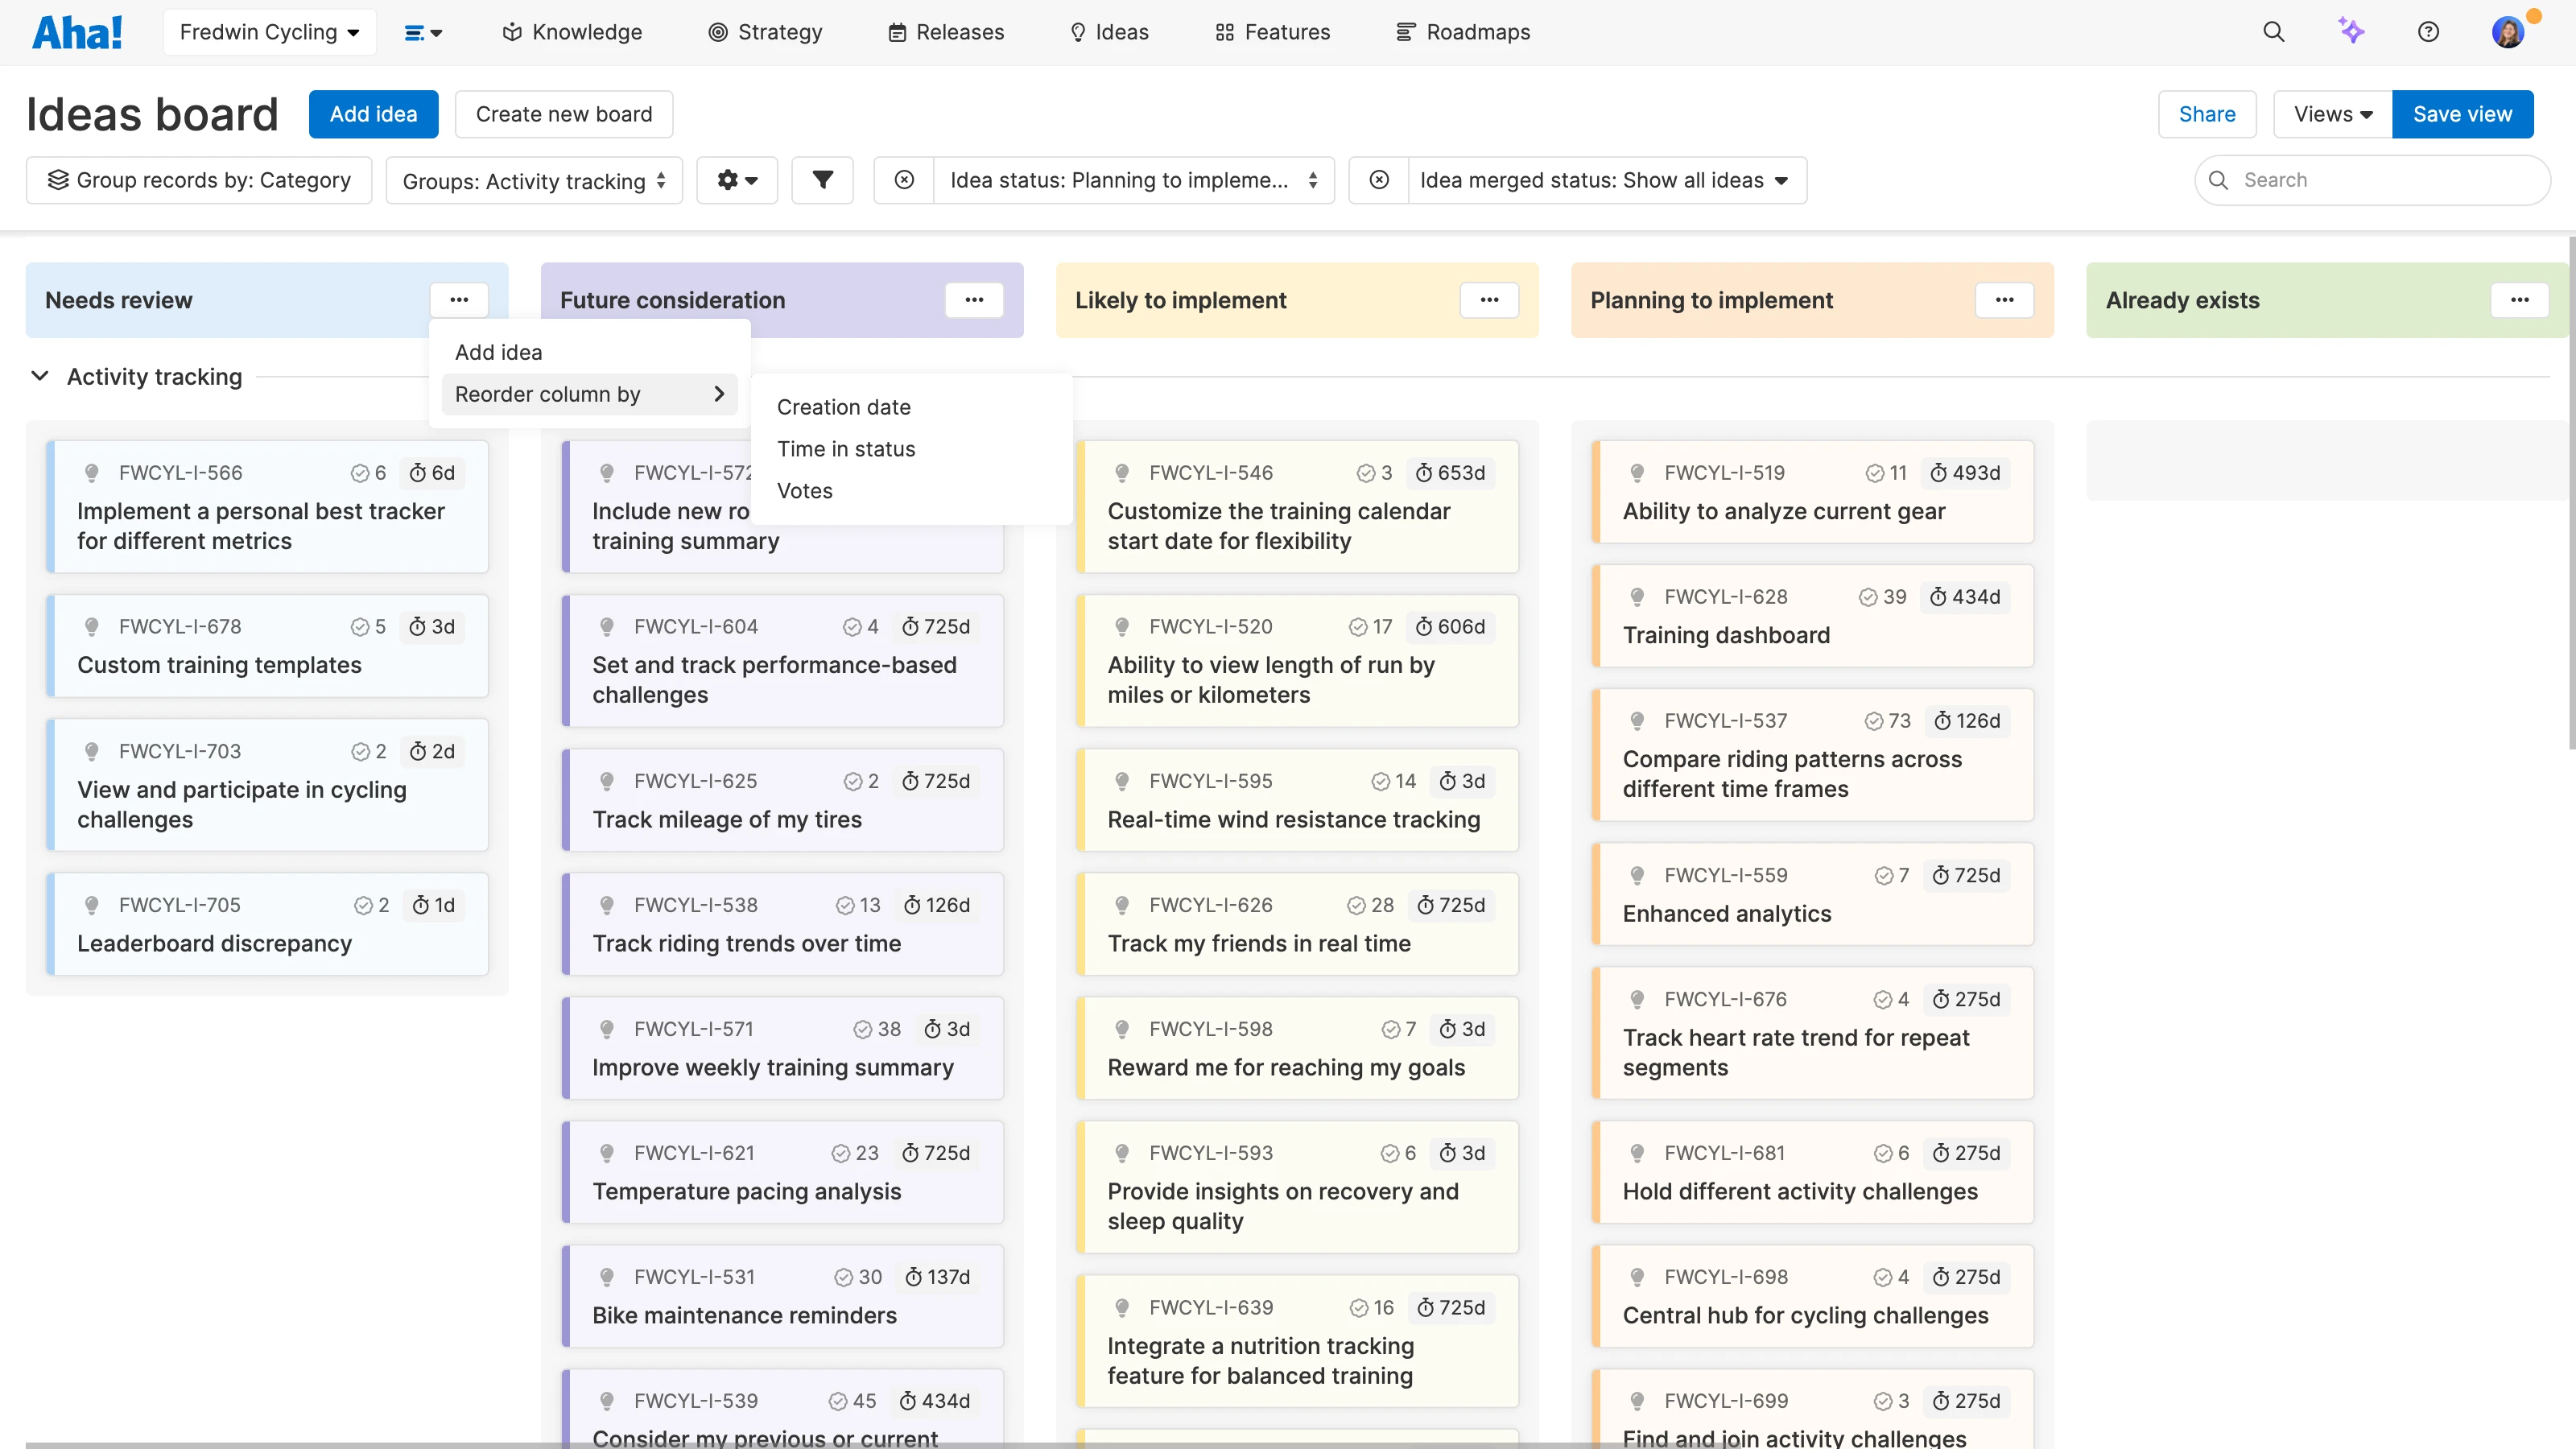
Task: Remove the Idea merged status filter
Action: click(1379, 180)
